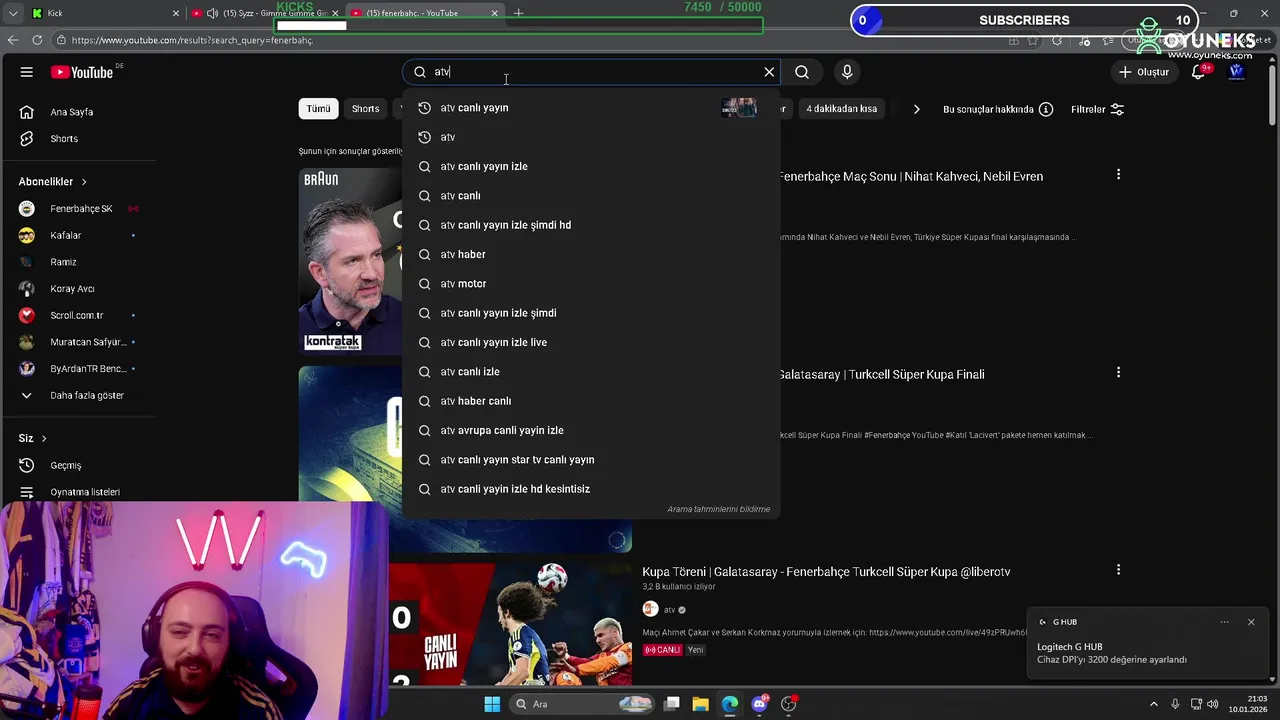This screenshot has width=1280, height=720.
Task: Go to the YouTube home logo
Action: pos(82,72)
